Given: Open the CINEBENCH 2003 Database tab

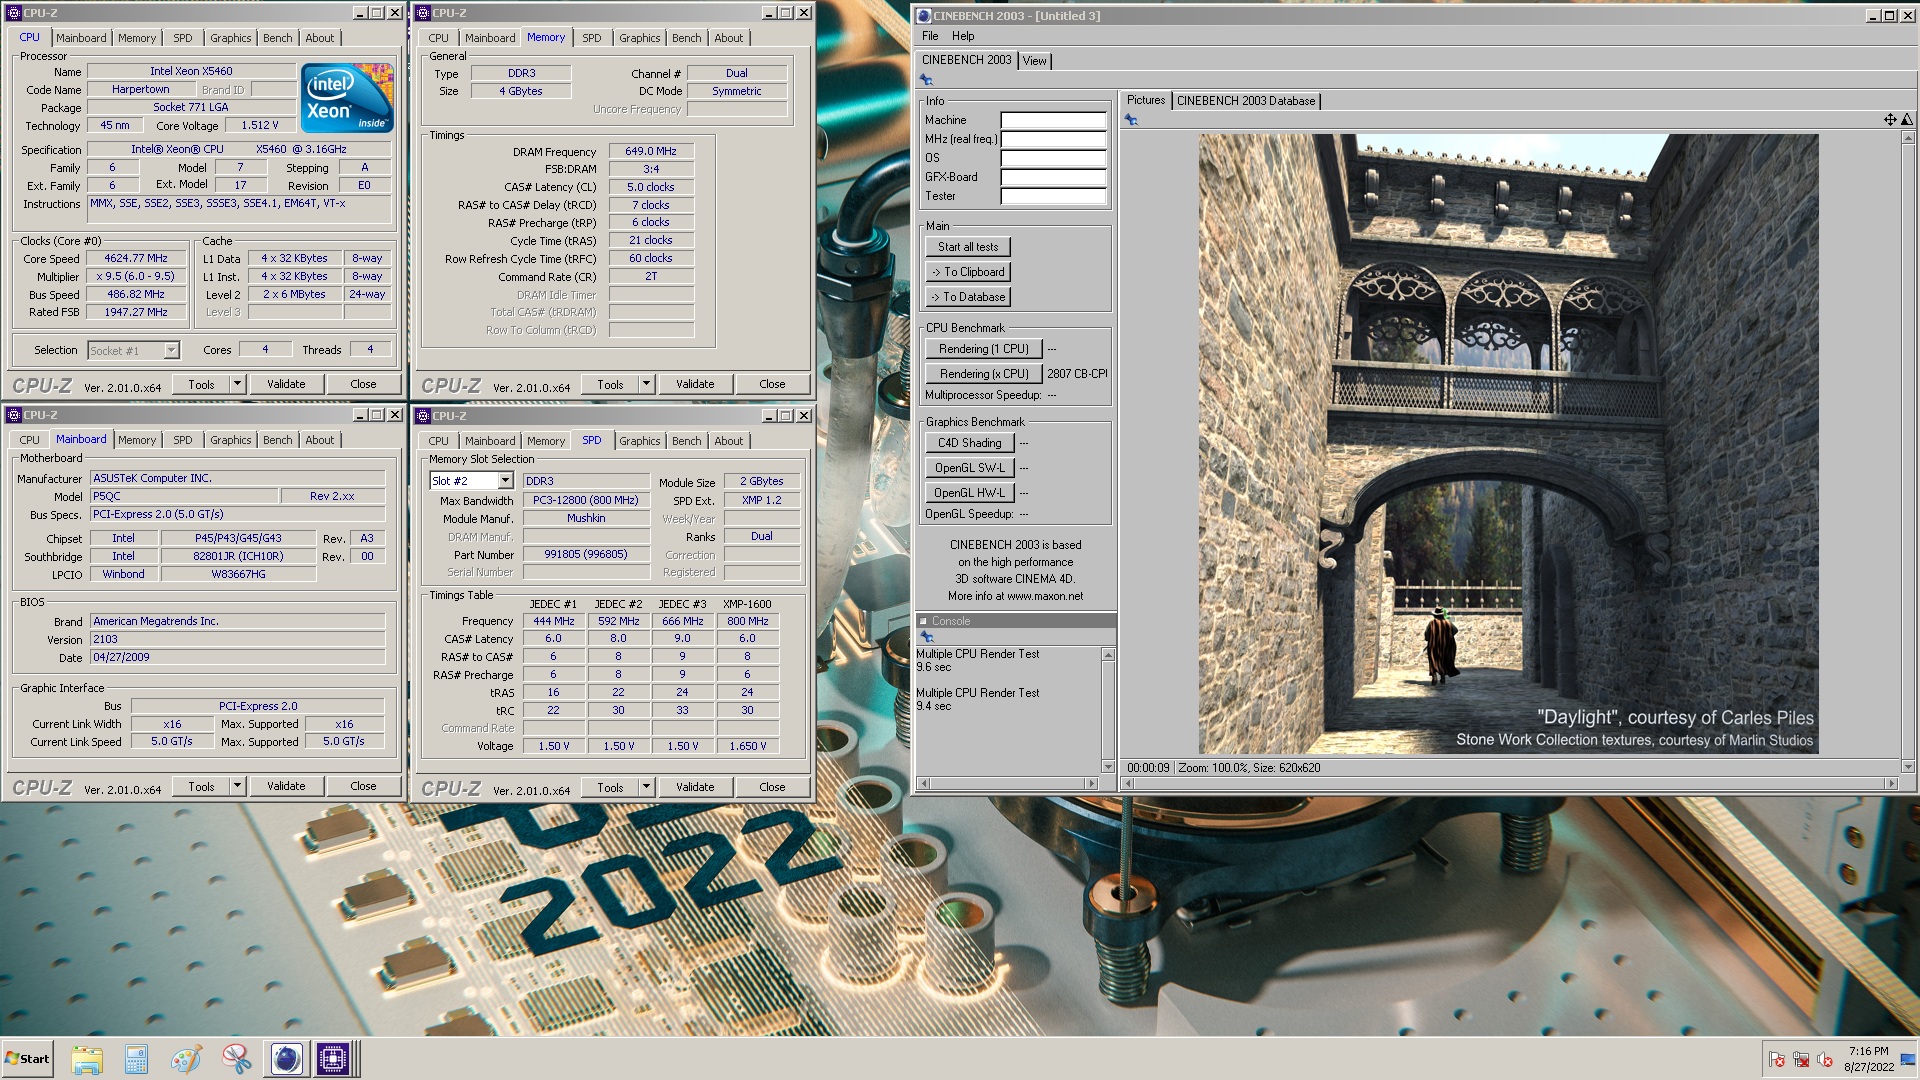Looking at the screenshot, I should pyautogui.click(x=1246, y=101).
